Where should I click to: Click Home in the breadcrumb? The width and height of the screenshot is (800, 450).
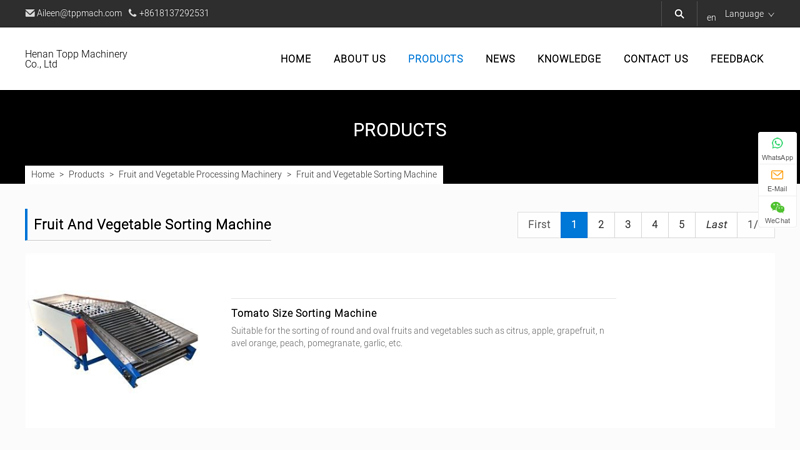[43, 174]
